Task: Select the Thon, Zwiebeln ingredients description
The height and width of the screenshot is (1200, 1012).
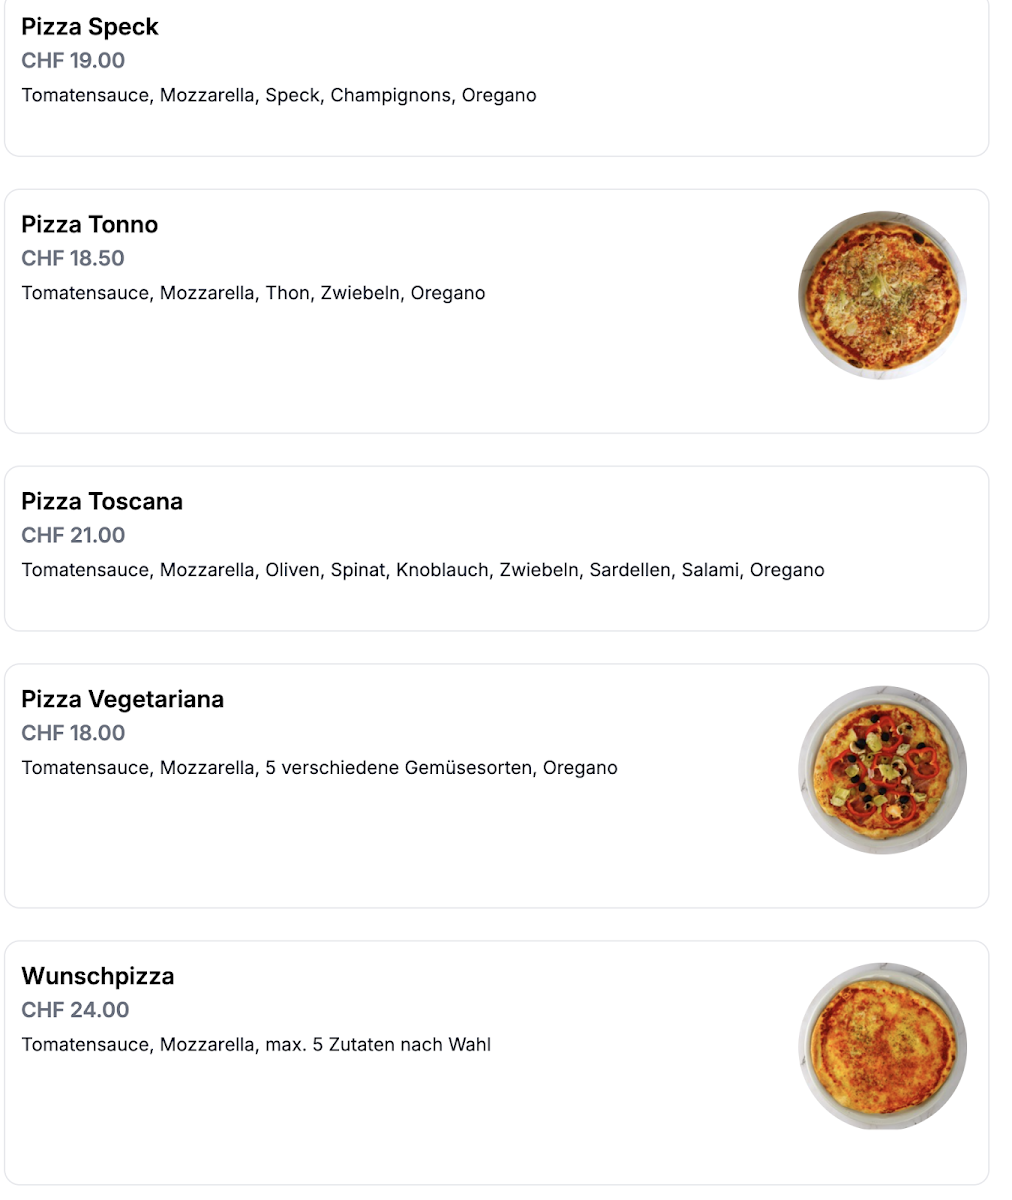Action: coord(253,294)
